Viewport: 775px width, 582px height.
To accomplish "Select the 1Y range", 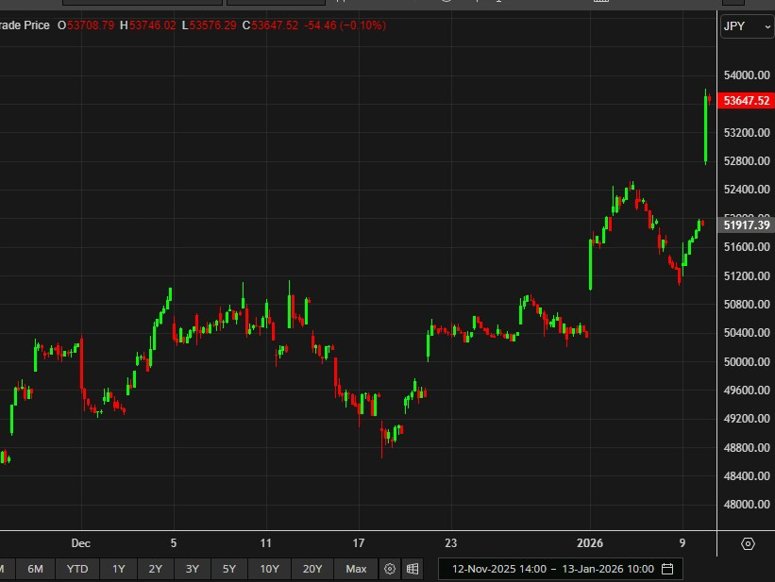I will (x=119, y=569).
